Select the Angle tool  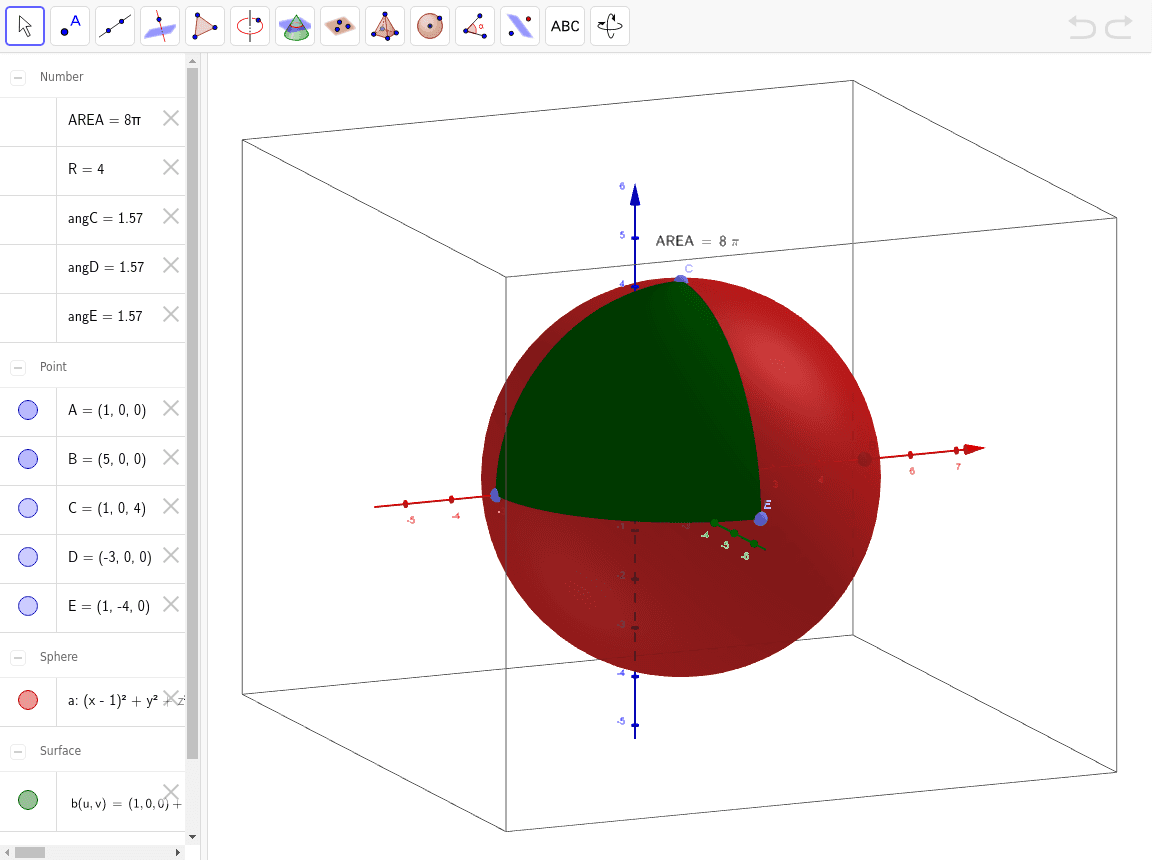[474, 26]
